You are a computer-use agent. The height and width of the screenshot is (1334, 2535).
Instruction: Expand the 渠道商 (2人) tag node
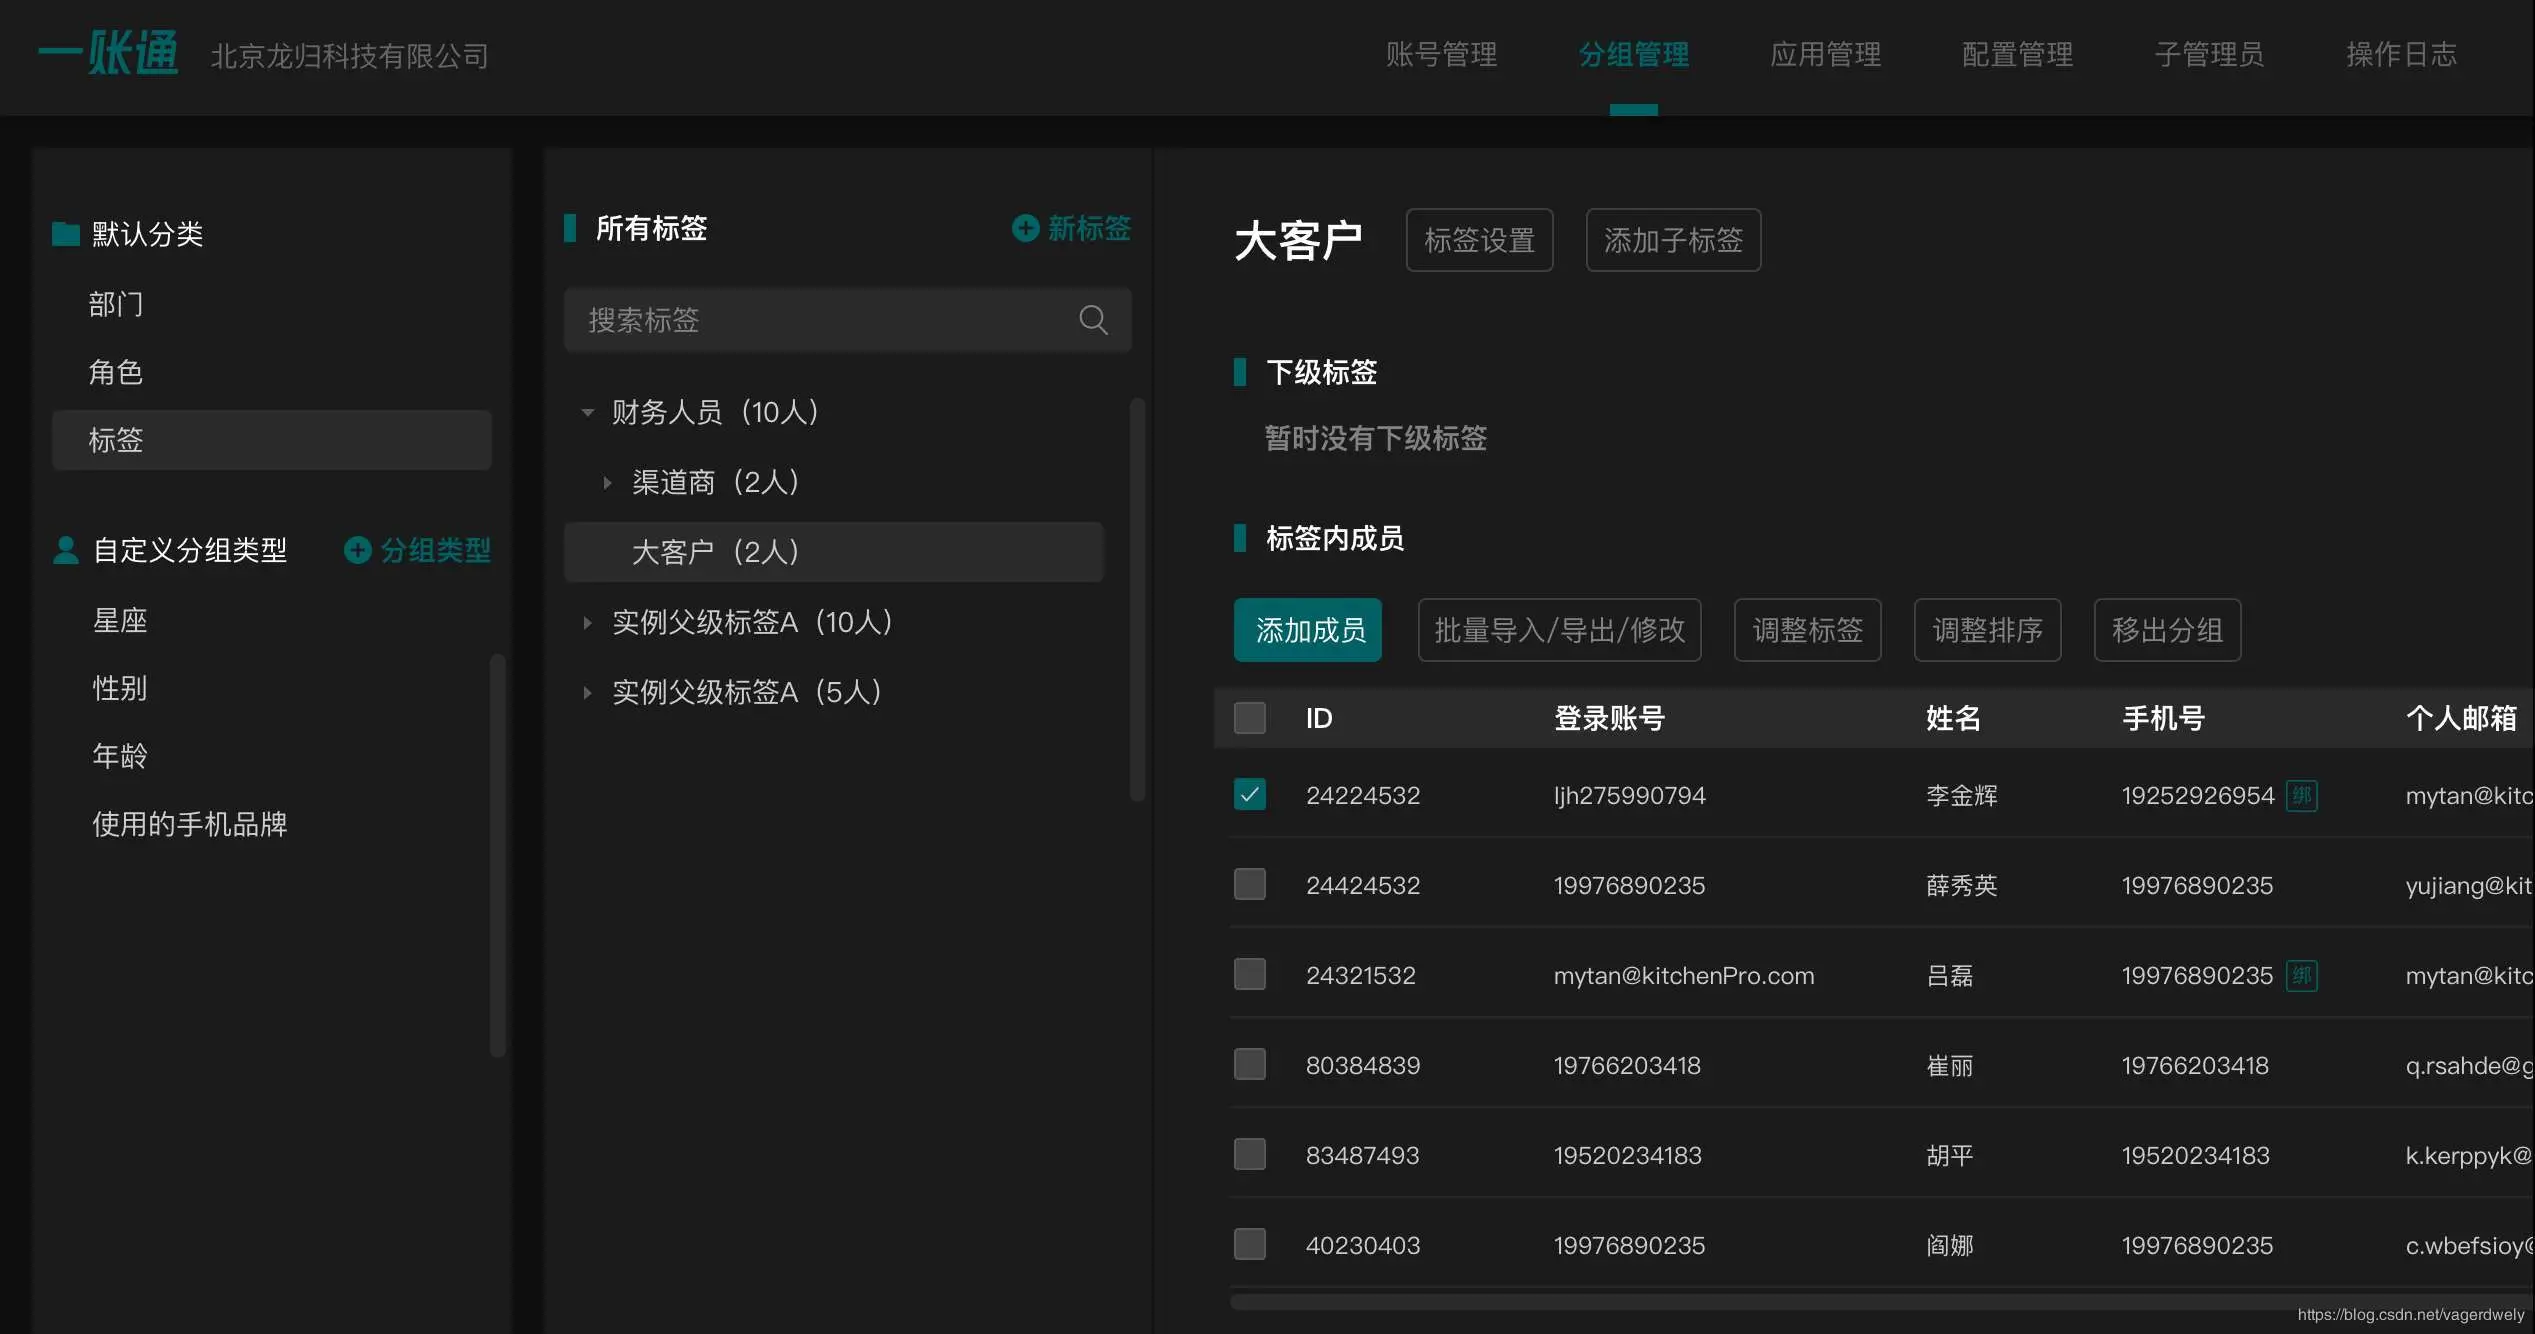607,483
